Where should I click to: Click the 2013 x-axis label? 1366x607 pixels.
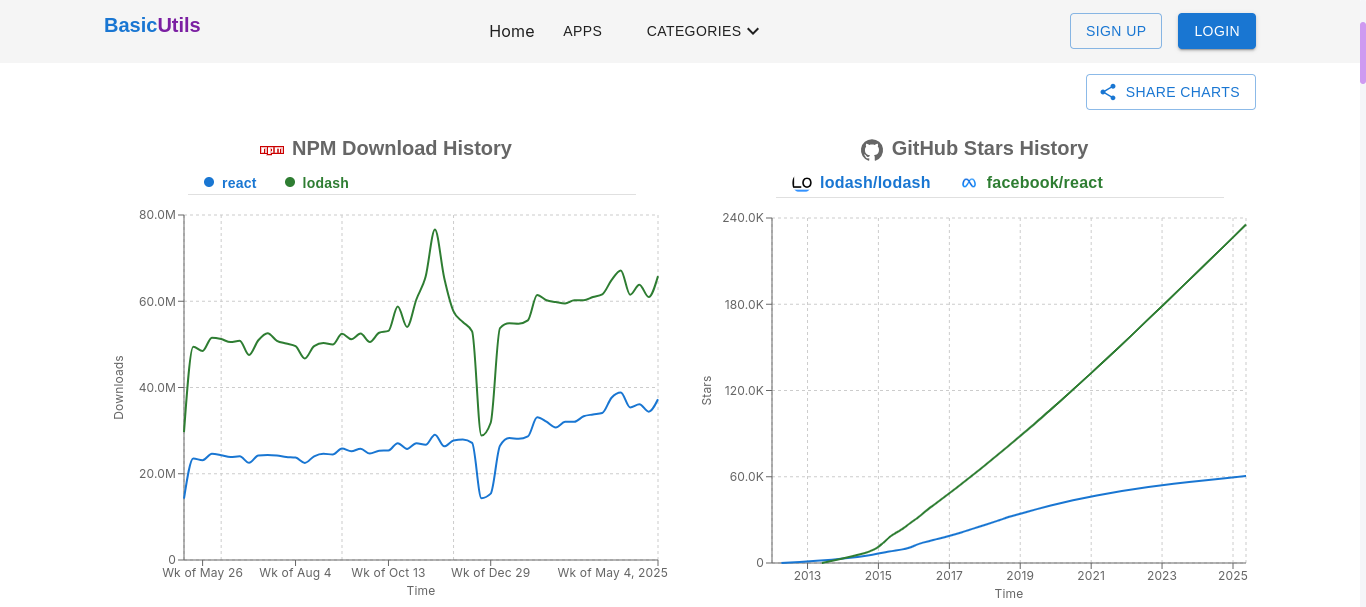point(807,576)
